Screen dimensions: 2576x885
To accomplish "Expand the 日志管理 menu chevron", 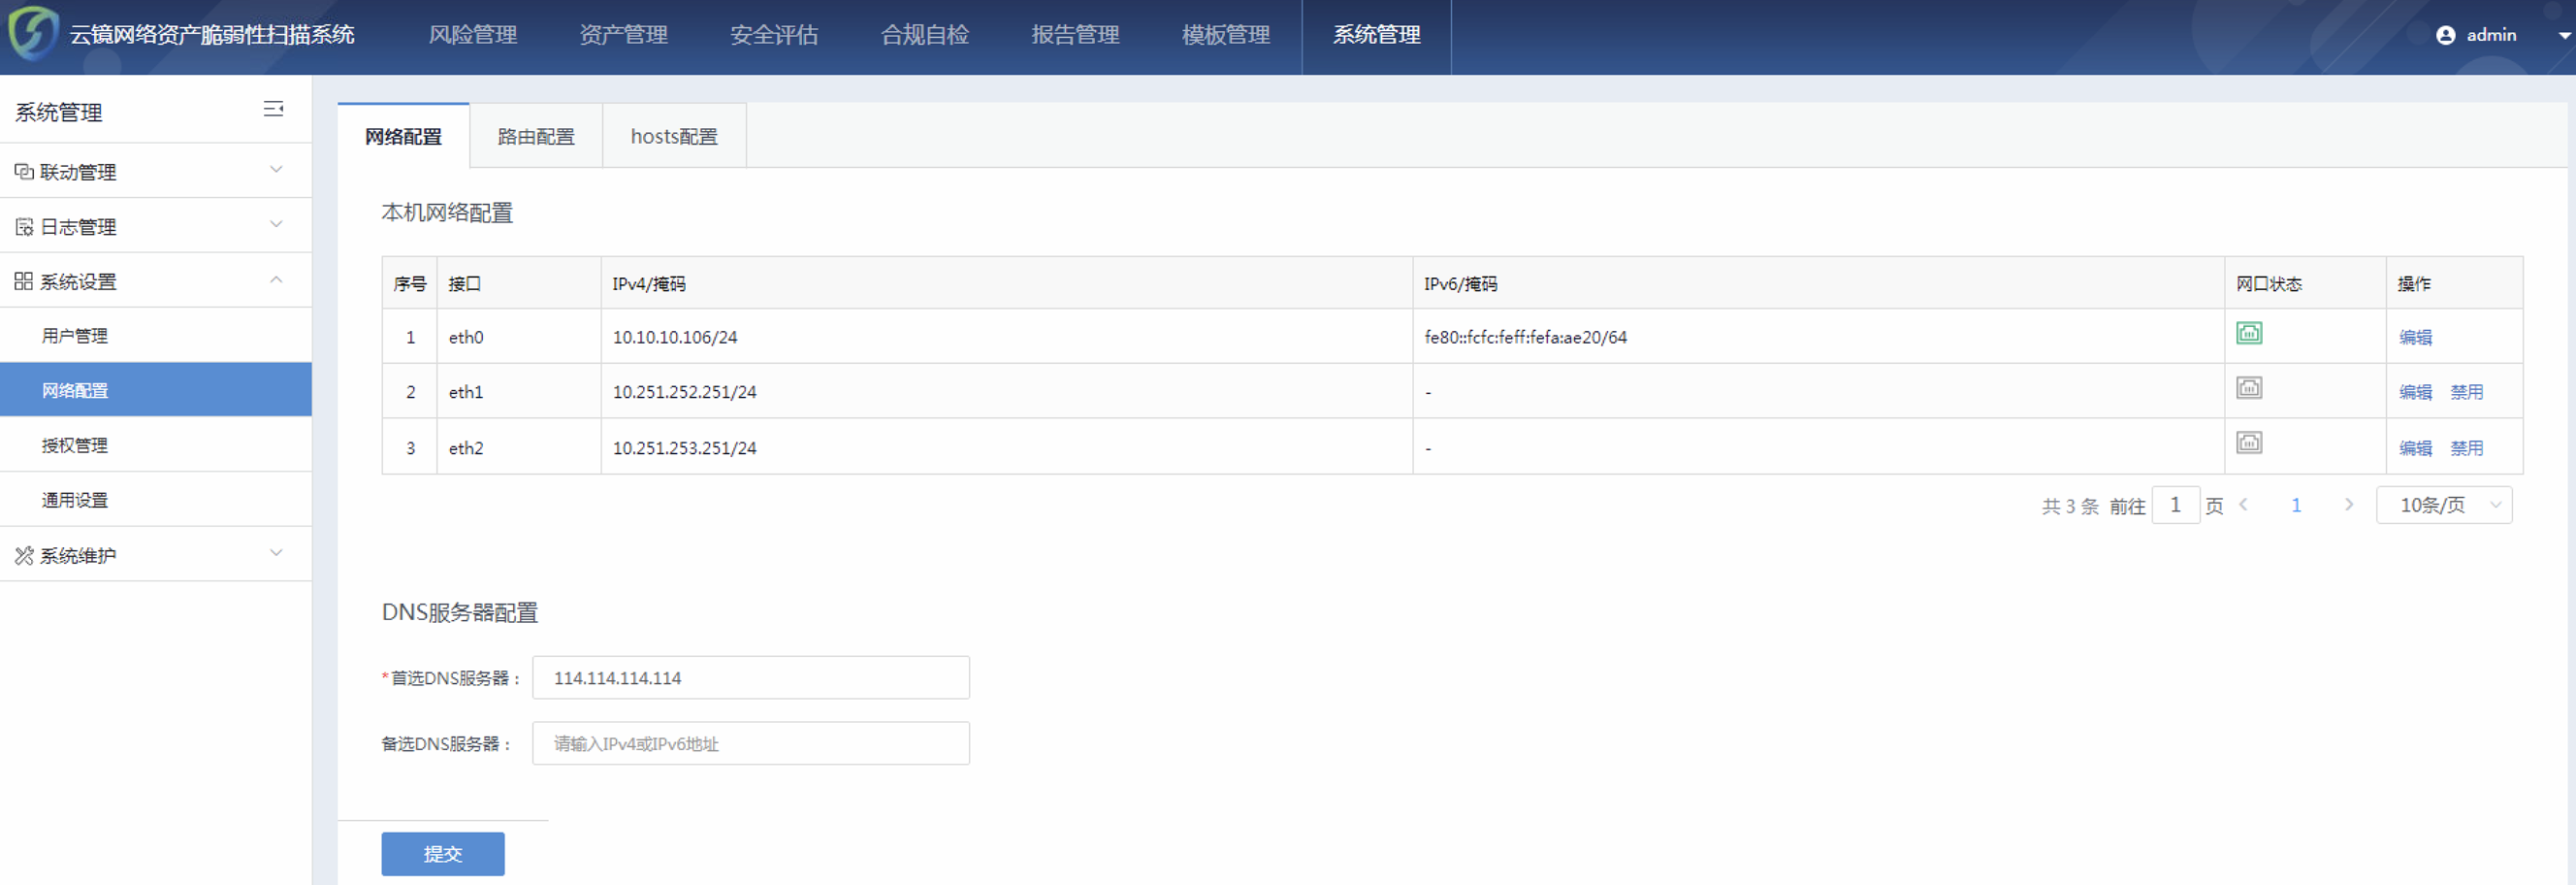I will [276, 225].
